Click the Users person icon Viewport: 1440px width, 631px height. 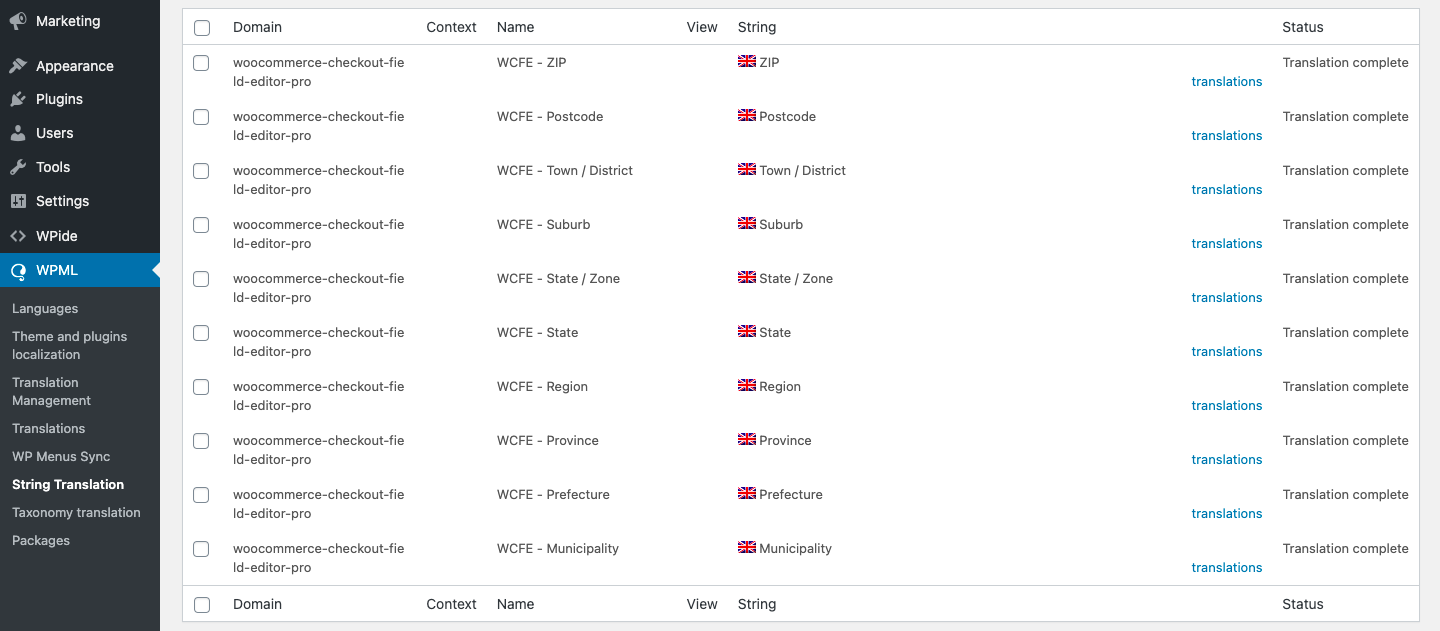click(x=18, y=133)
